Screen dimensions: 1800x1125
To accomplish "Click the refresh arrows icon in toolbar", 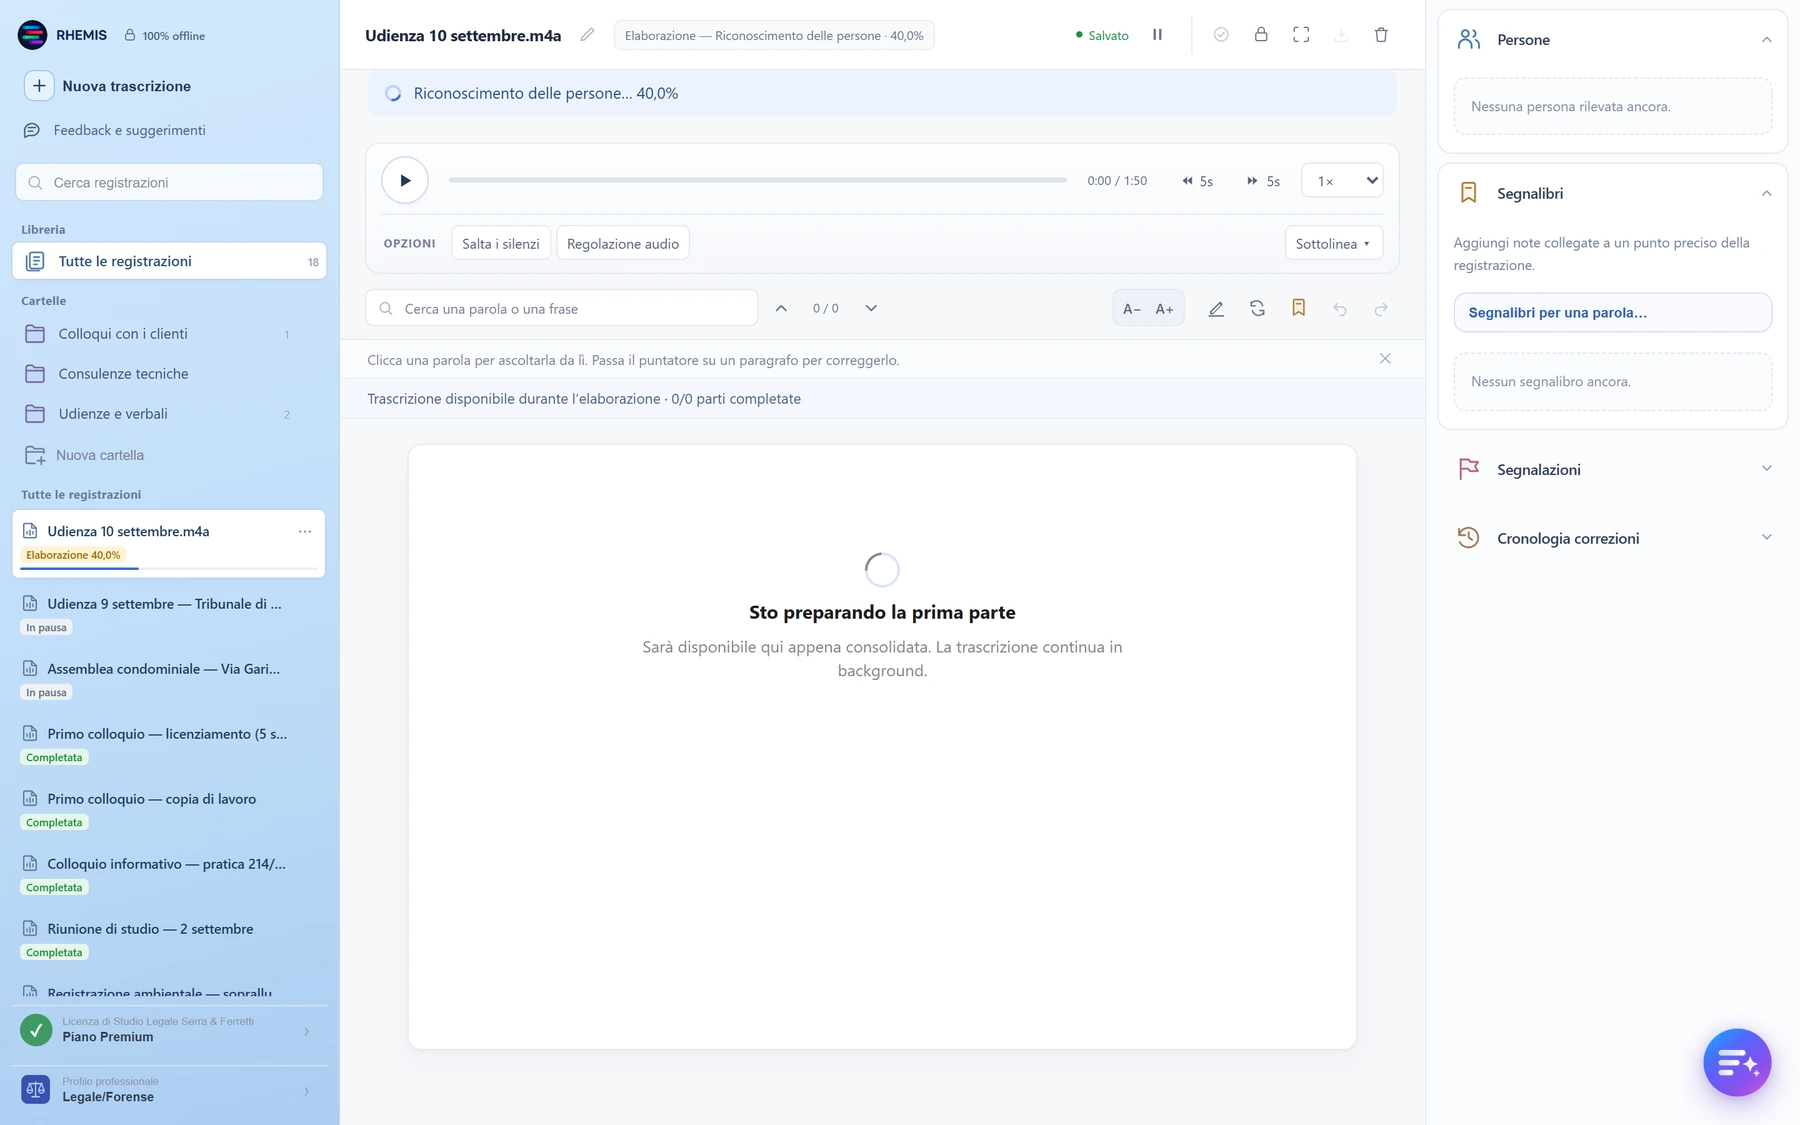I will 1257,309.
